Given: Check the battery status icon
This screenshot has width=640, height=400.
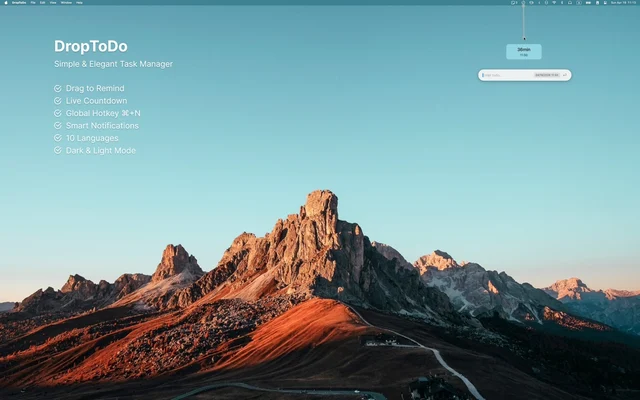Looking at the screenshot, I should point(588,2).
